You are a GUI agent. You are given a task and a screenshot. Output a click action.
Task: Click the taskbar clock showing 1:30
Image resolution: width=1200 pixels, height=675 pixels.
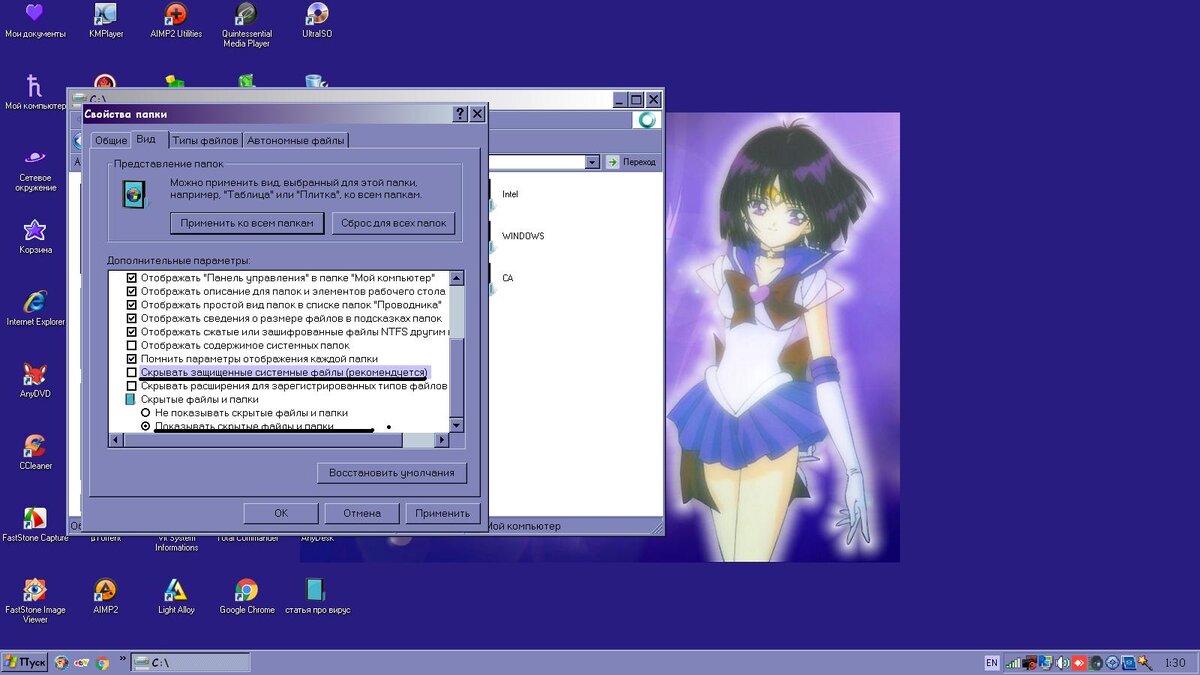tap(1175, 663)
